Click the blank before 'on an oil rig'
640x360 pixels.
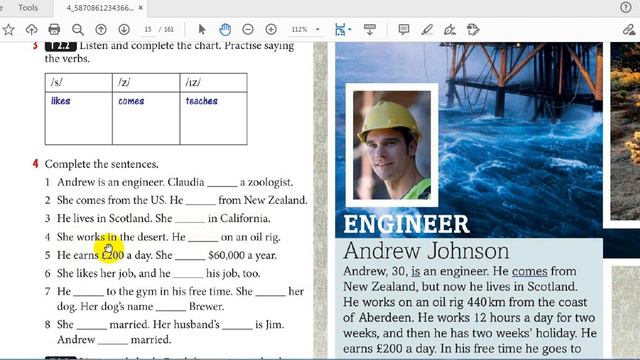203,239
